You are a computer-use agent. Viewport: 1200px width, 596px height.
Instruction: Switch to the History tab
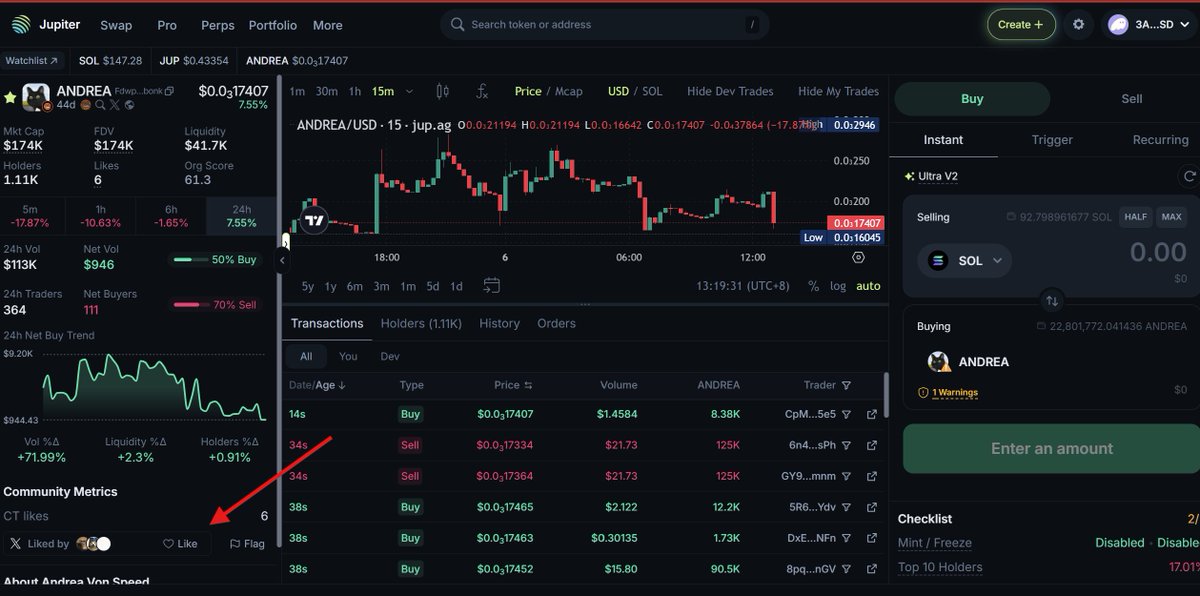coord(499,323)
